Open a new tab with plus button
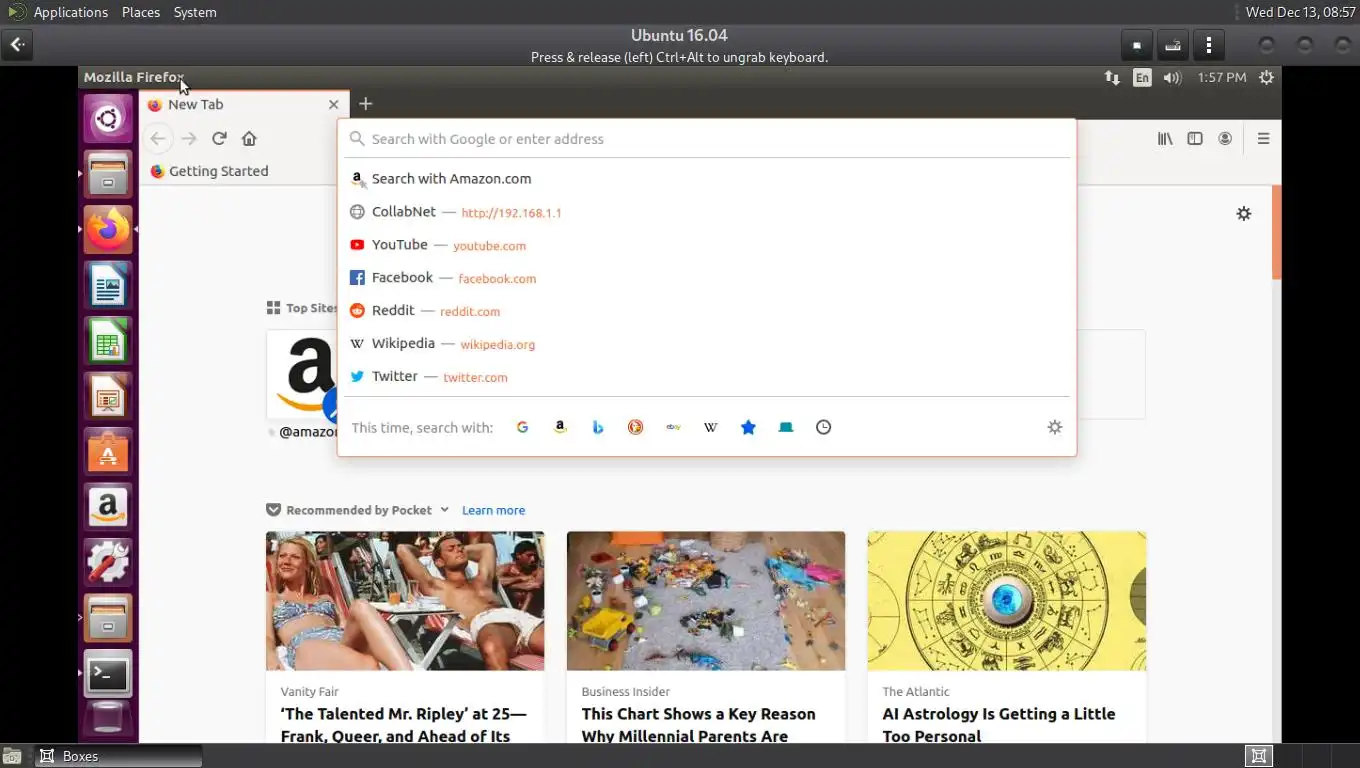Screen dimensions: 1360x768 pyautogui.click(x=366, y=104)
